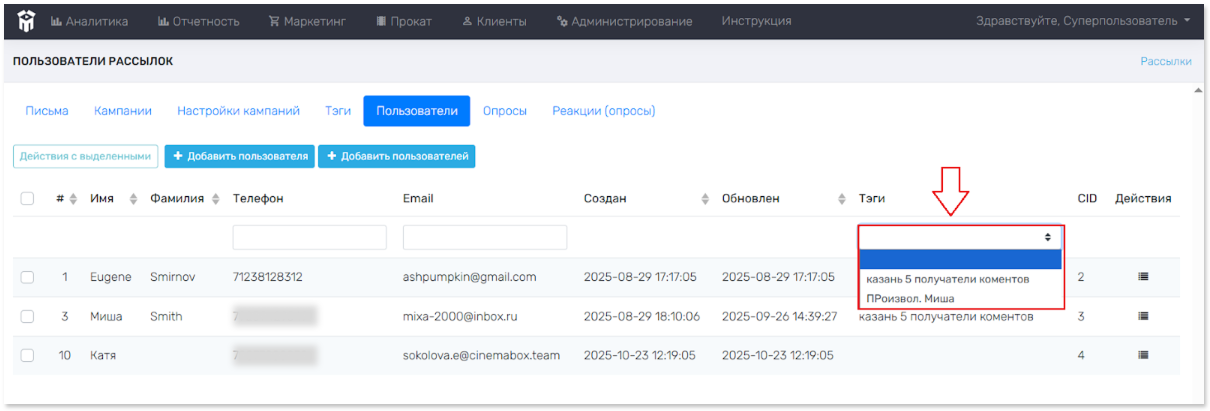Screen dimensions: 1210x411
Task: Choose 'ПРоизвол. Миша' tag option
Action: pos(910,298)
